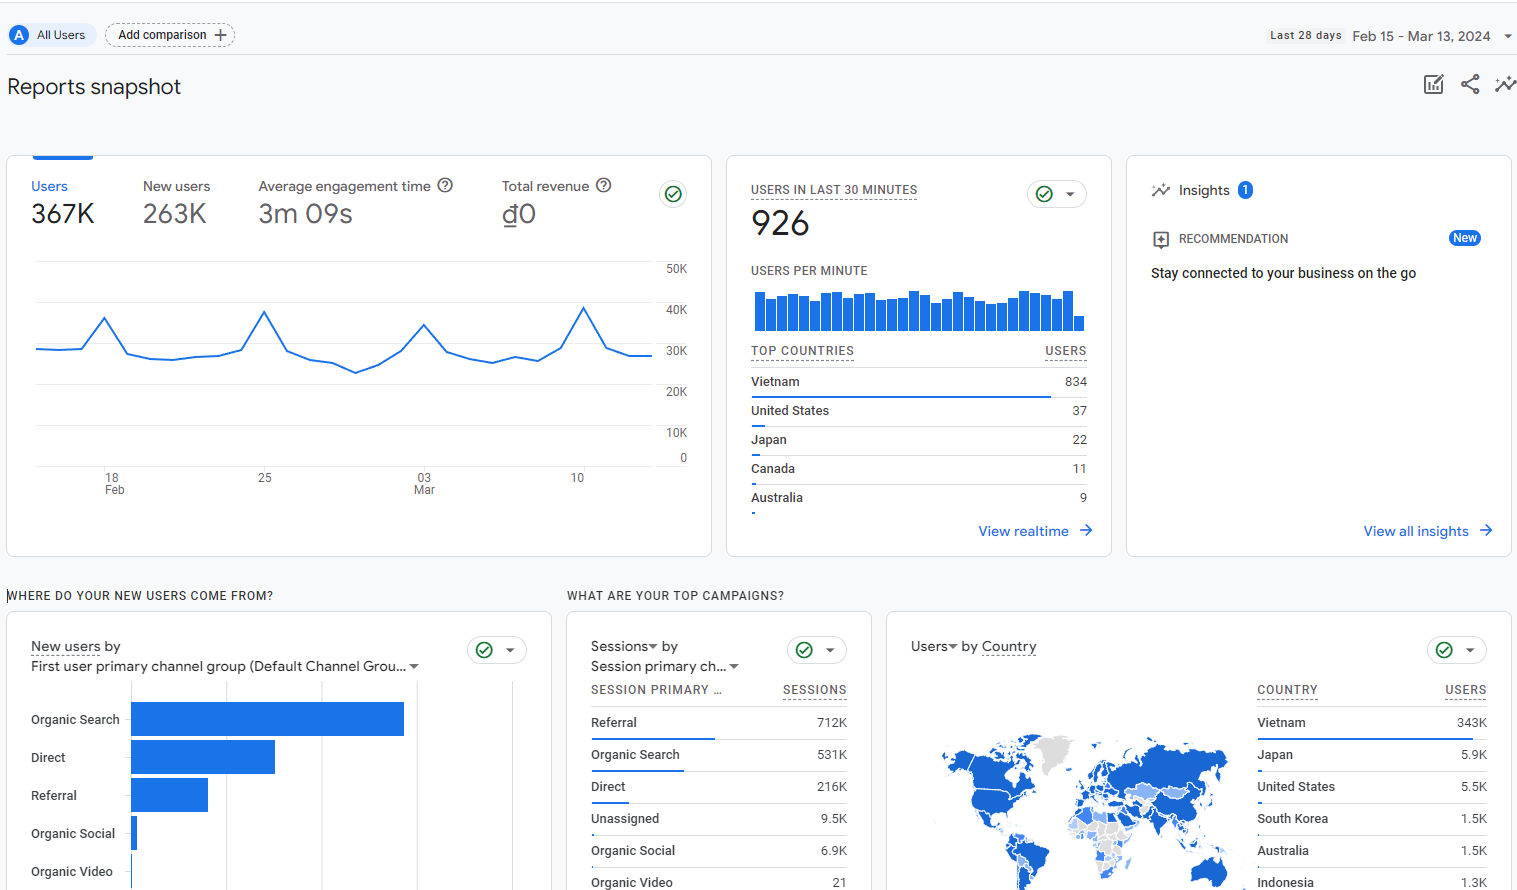This screenshot has width=1517, height=890.
Task: Click the Stay connected to your business recommendation
Action: pos(1283,273)
